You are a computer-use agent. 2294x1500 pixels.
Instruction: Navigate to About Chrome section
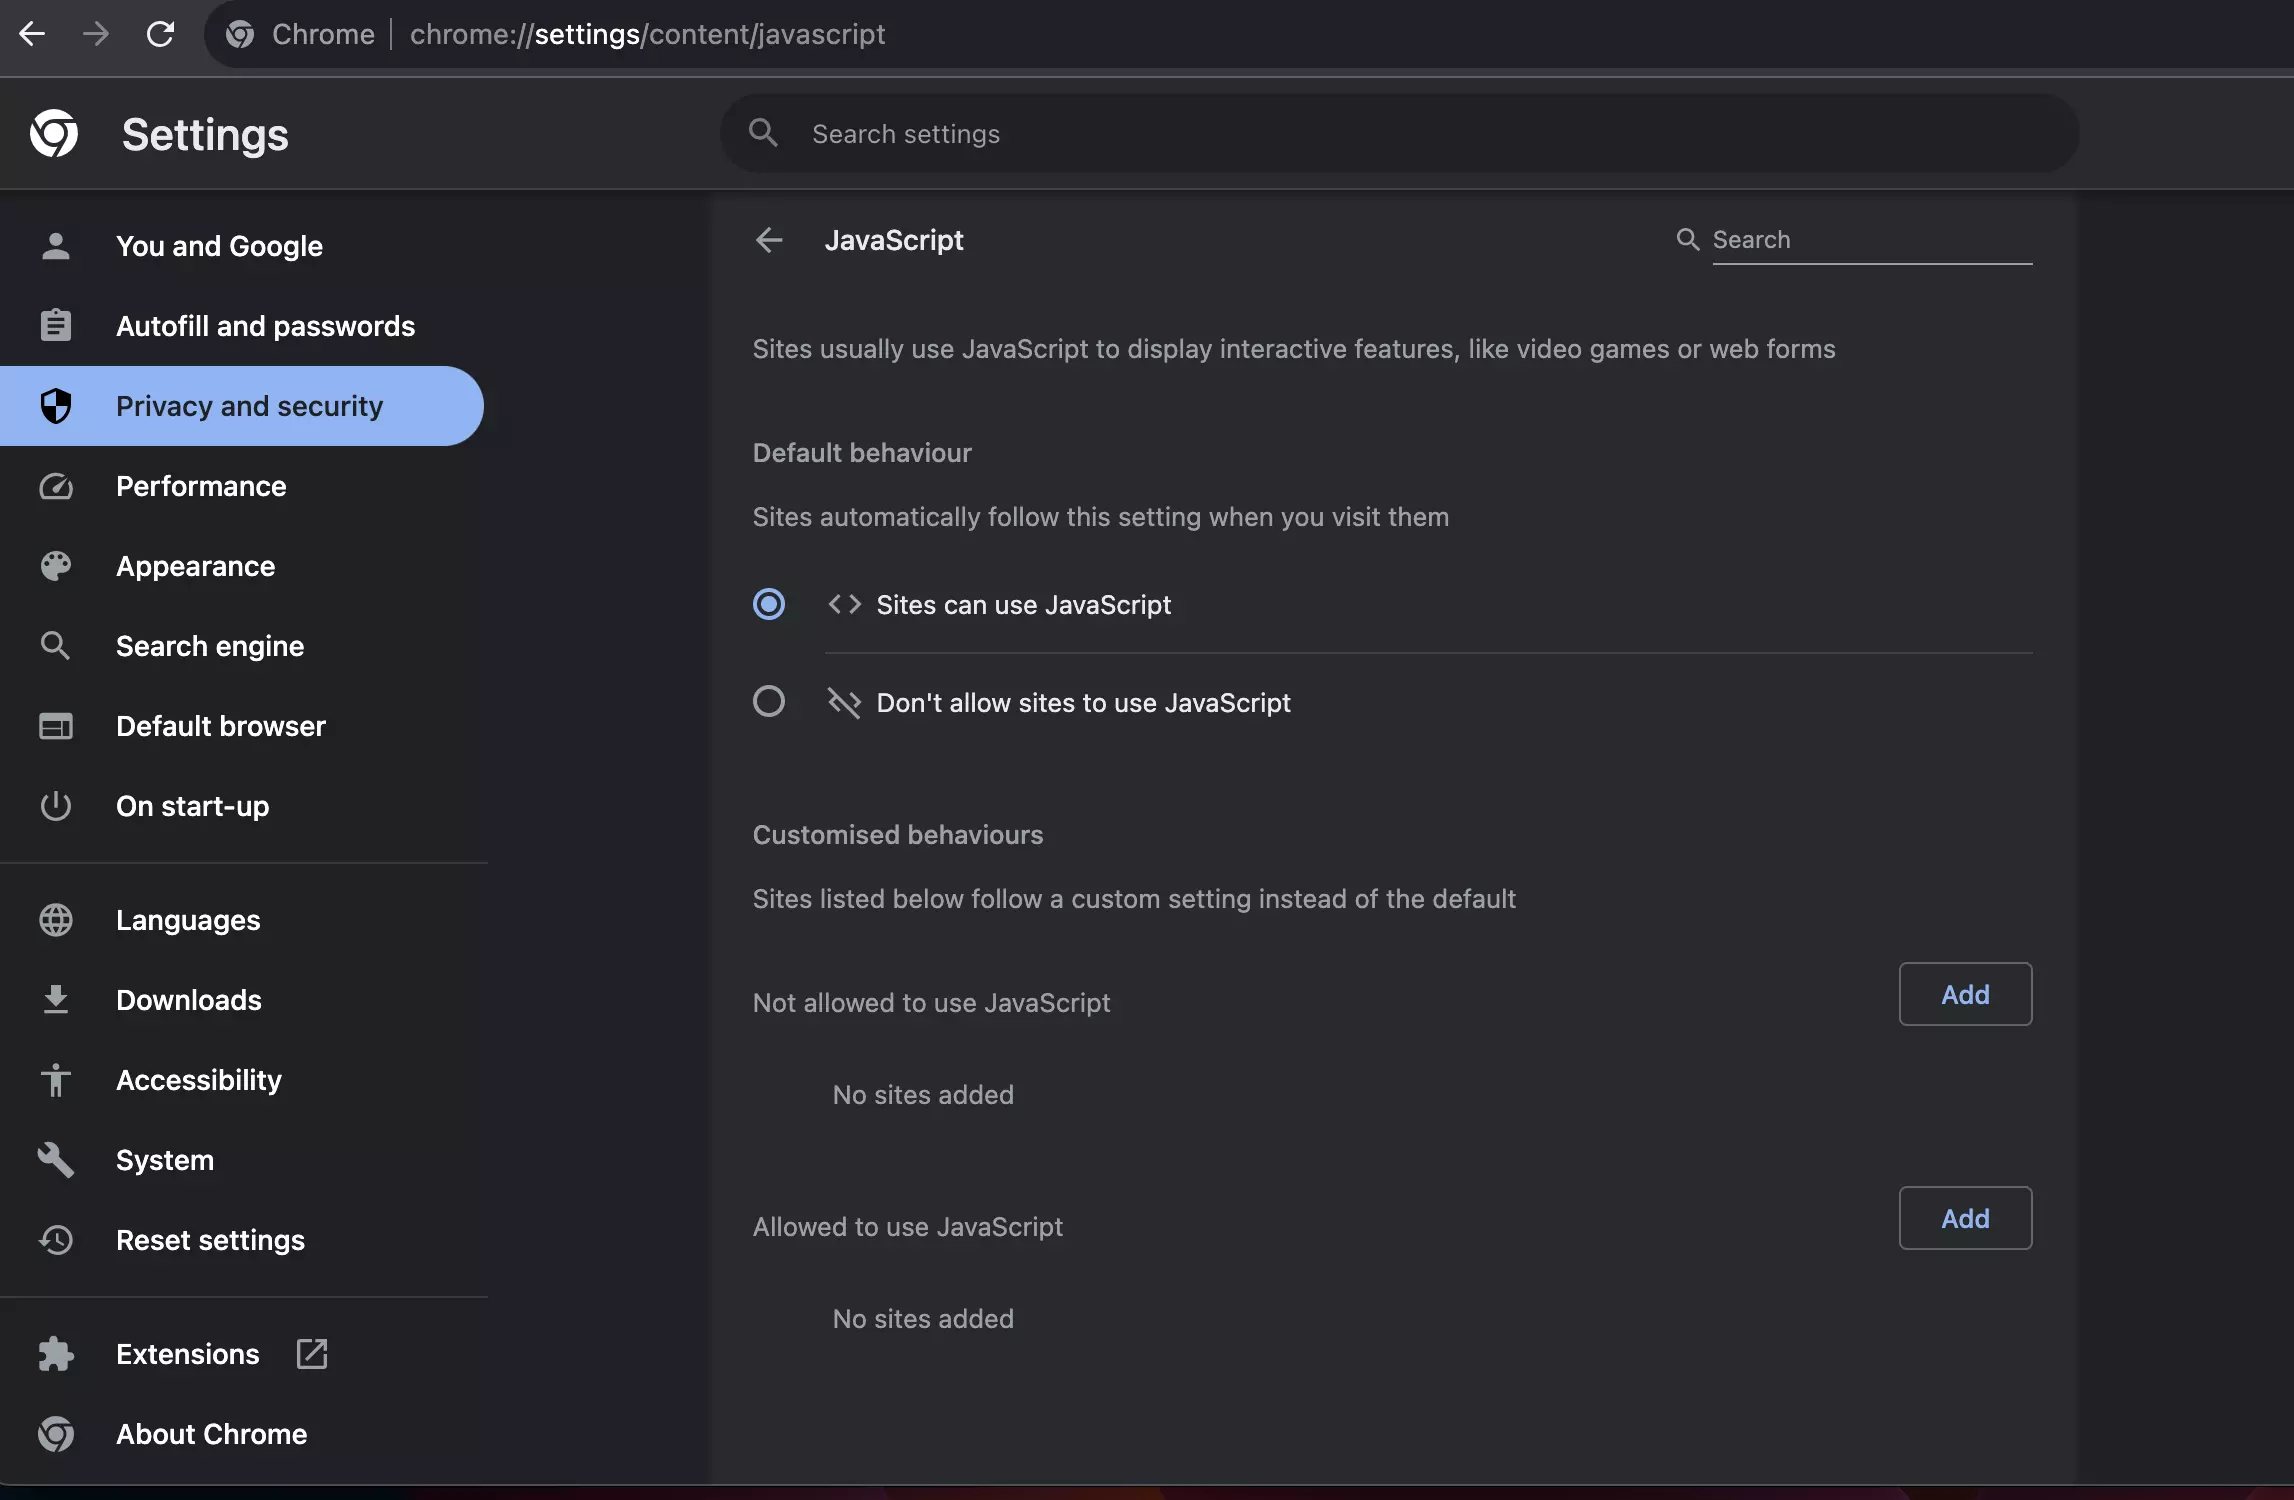[211, 1431]
